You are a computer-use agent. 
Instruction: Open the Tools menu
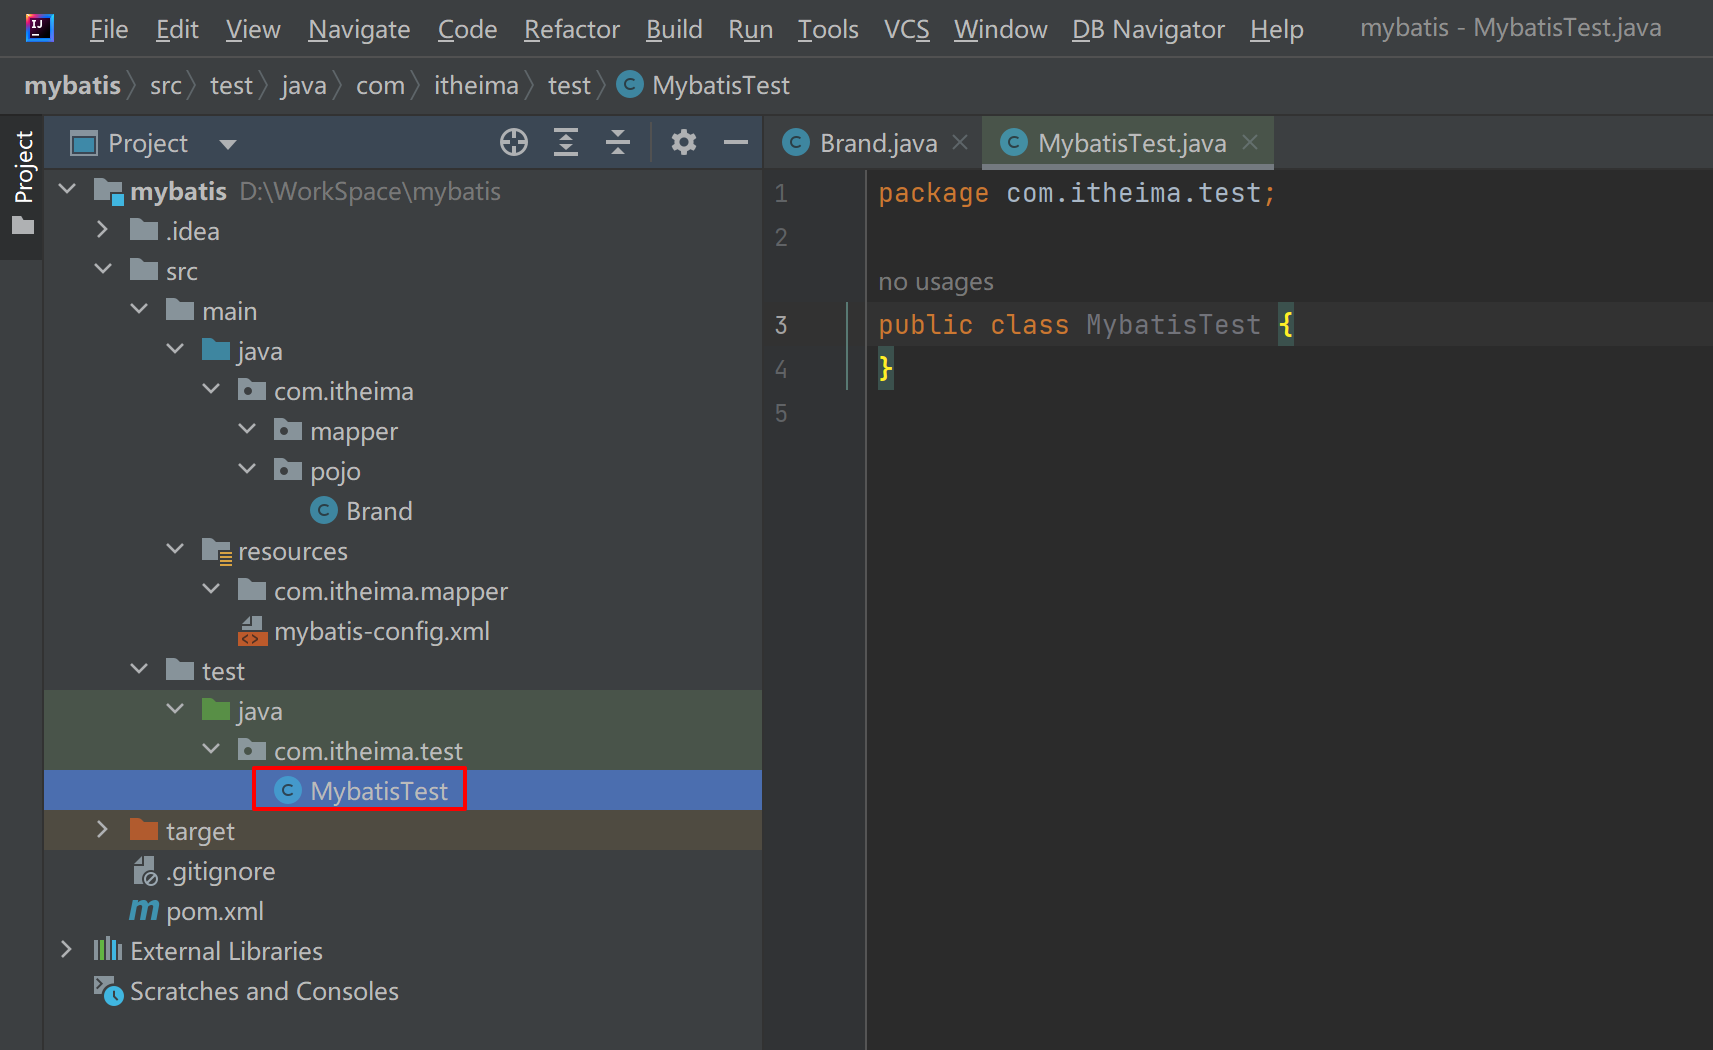(828, 30)
